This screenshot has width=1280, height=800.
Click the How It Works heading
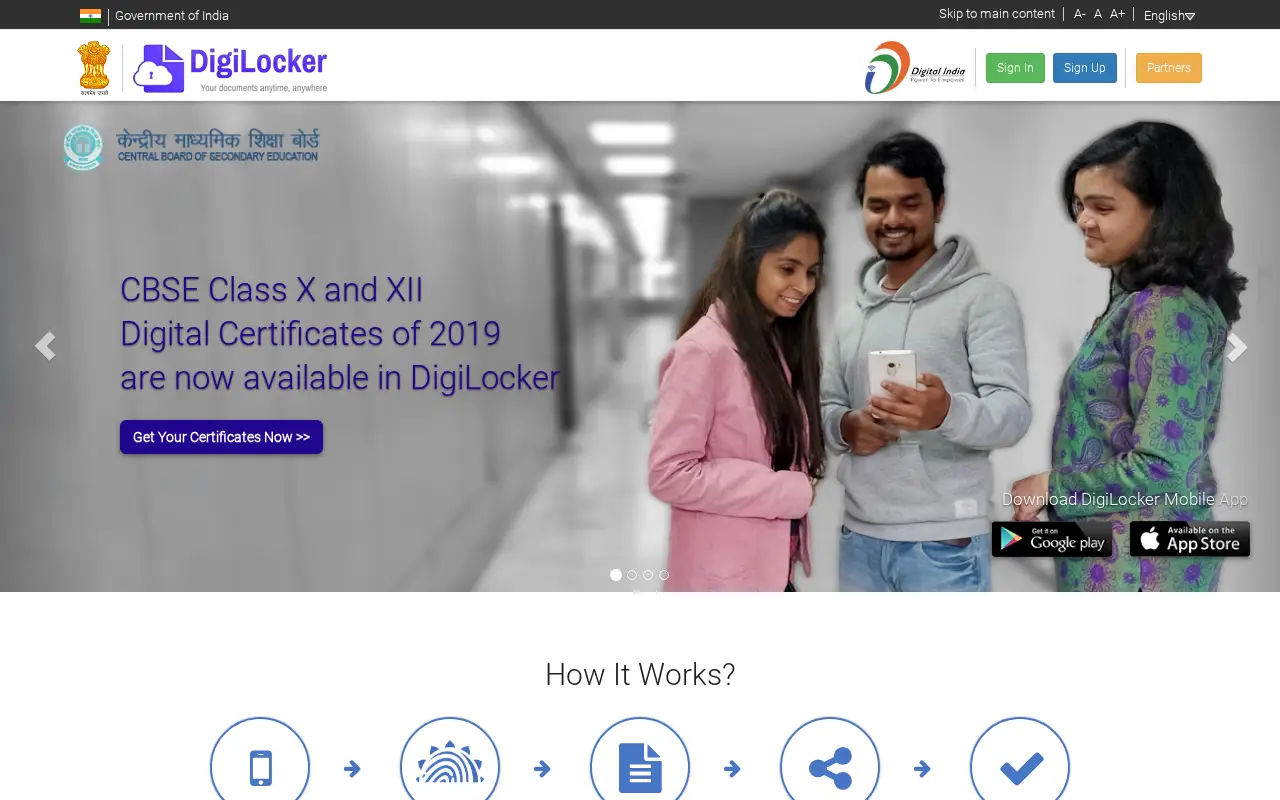(x=640, y=675)
